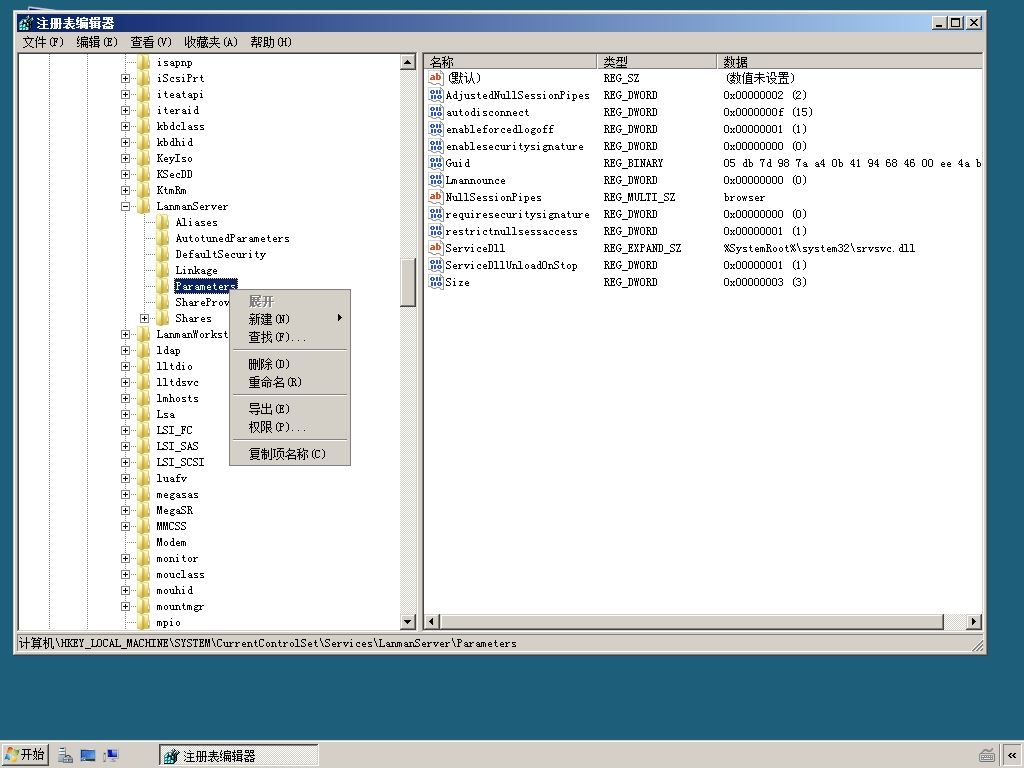
Task: Click the 开始 Start button
Action: [25, 755]
